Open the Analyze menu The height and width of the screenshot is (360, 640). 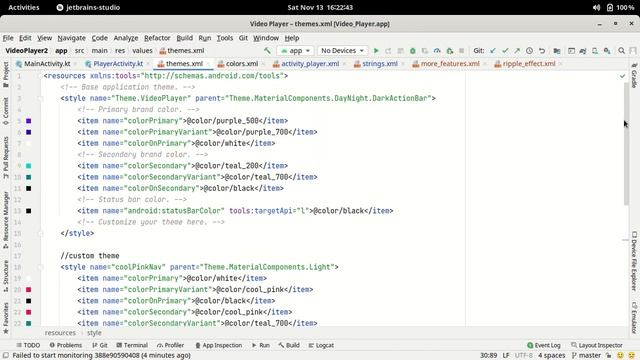click(x=126, y=38)
